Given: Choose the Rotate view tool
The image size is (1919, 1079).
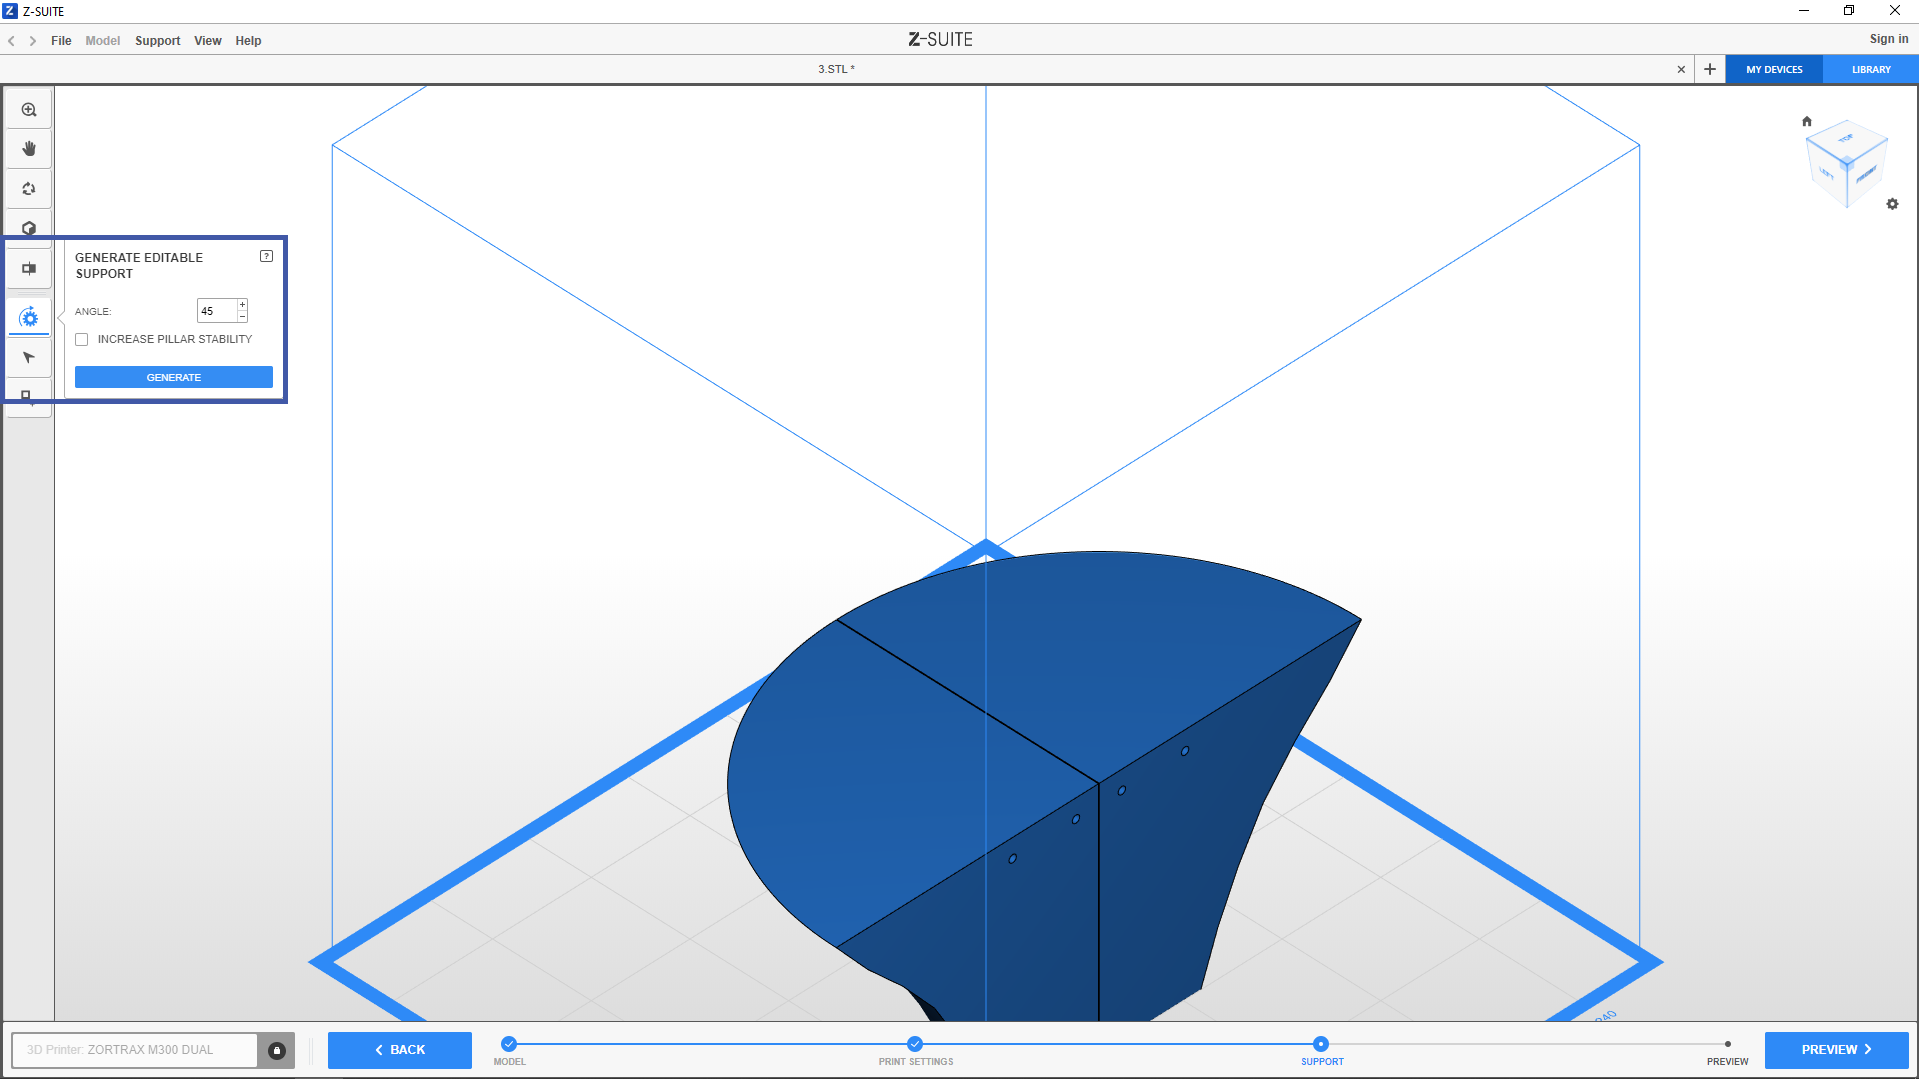Looking at the screenshot, I should tap(29, 189).
